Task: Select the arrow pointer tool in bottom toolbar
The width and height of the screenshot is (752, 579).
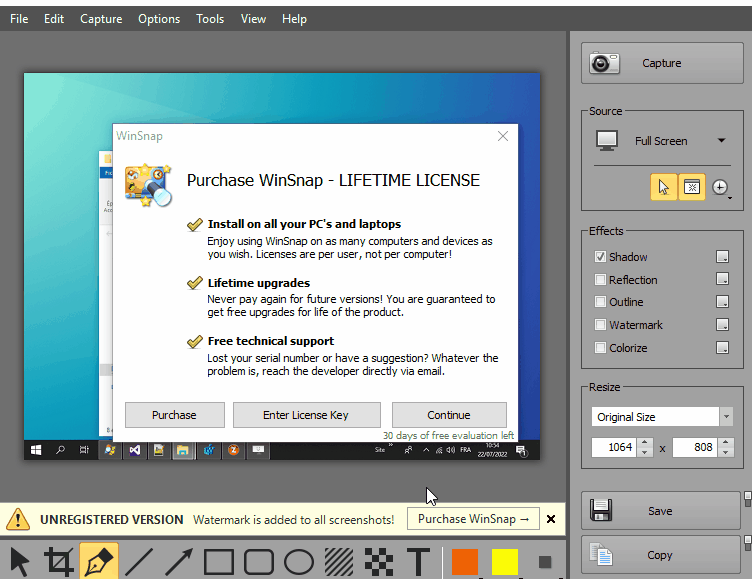Action: tap(20, 561)
